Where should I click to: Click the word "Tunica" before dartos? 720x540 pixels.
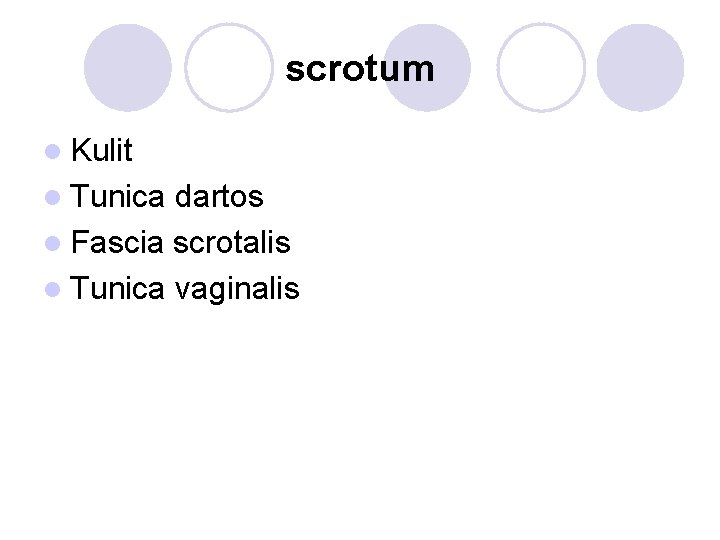coord(117,196)
